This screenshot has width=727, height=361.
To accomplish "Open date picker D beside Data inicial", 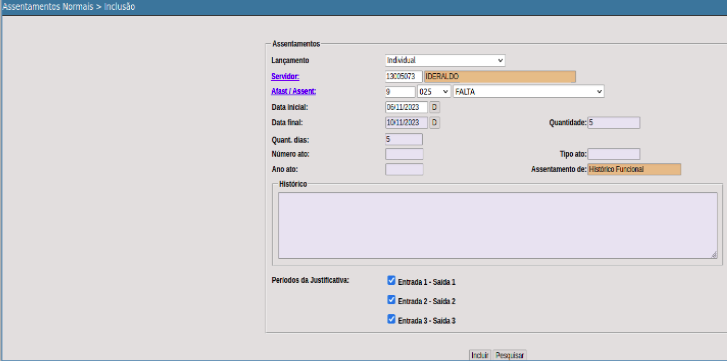I will coord(434,107).
